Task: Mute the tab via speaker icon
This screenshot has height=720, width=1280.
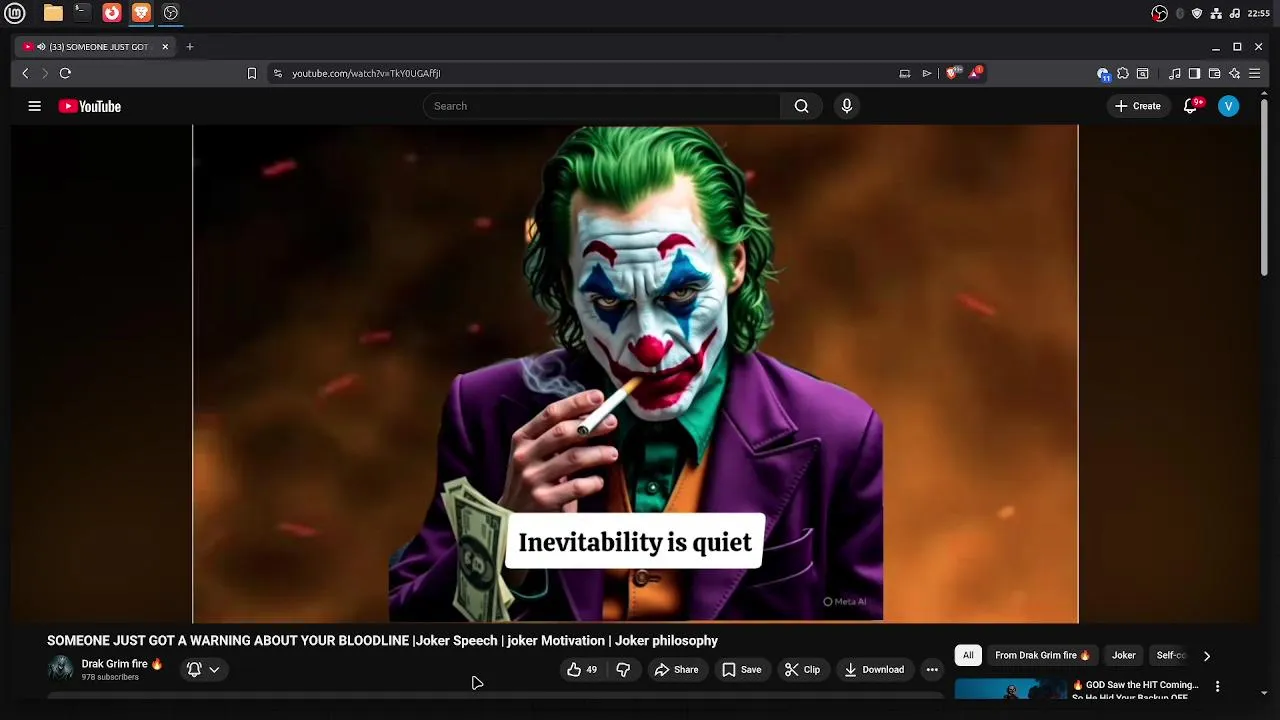Action: [x=41, y=47]
